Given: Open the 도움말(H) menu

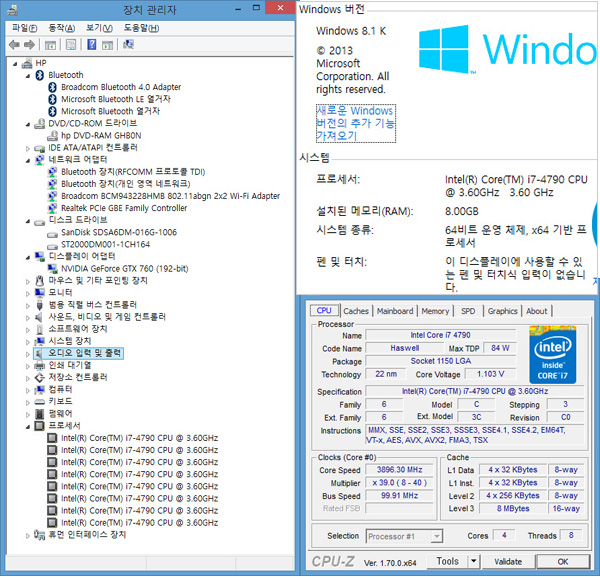Looking at the screenshot, I should [x=141, y=28].
